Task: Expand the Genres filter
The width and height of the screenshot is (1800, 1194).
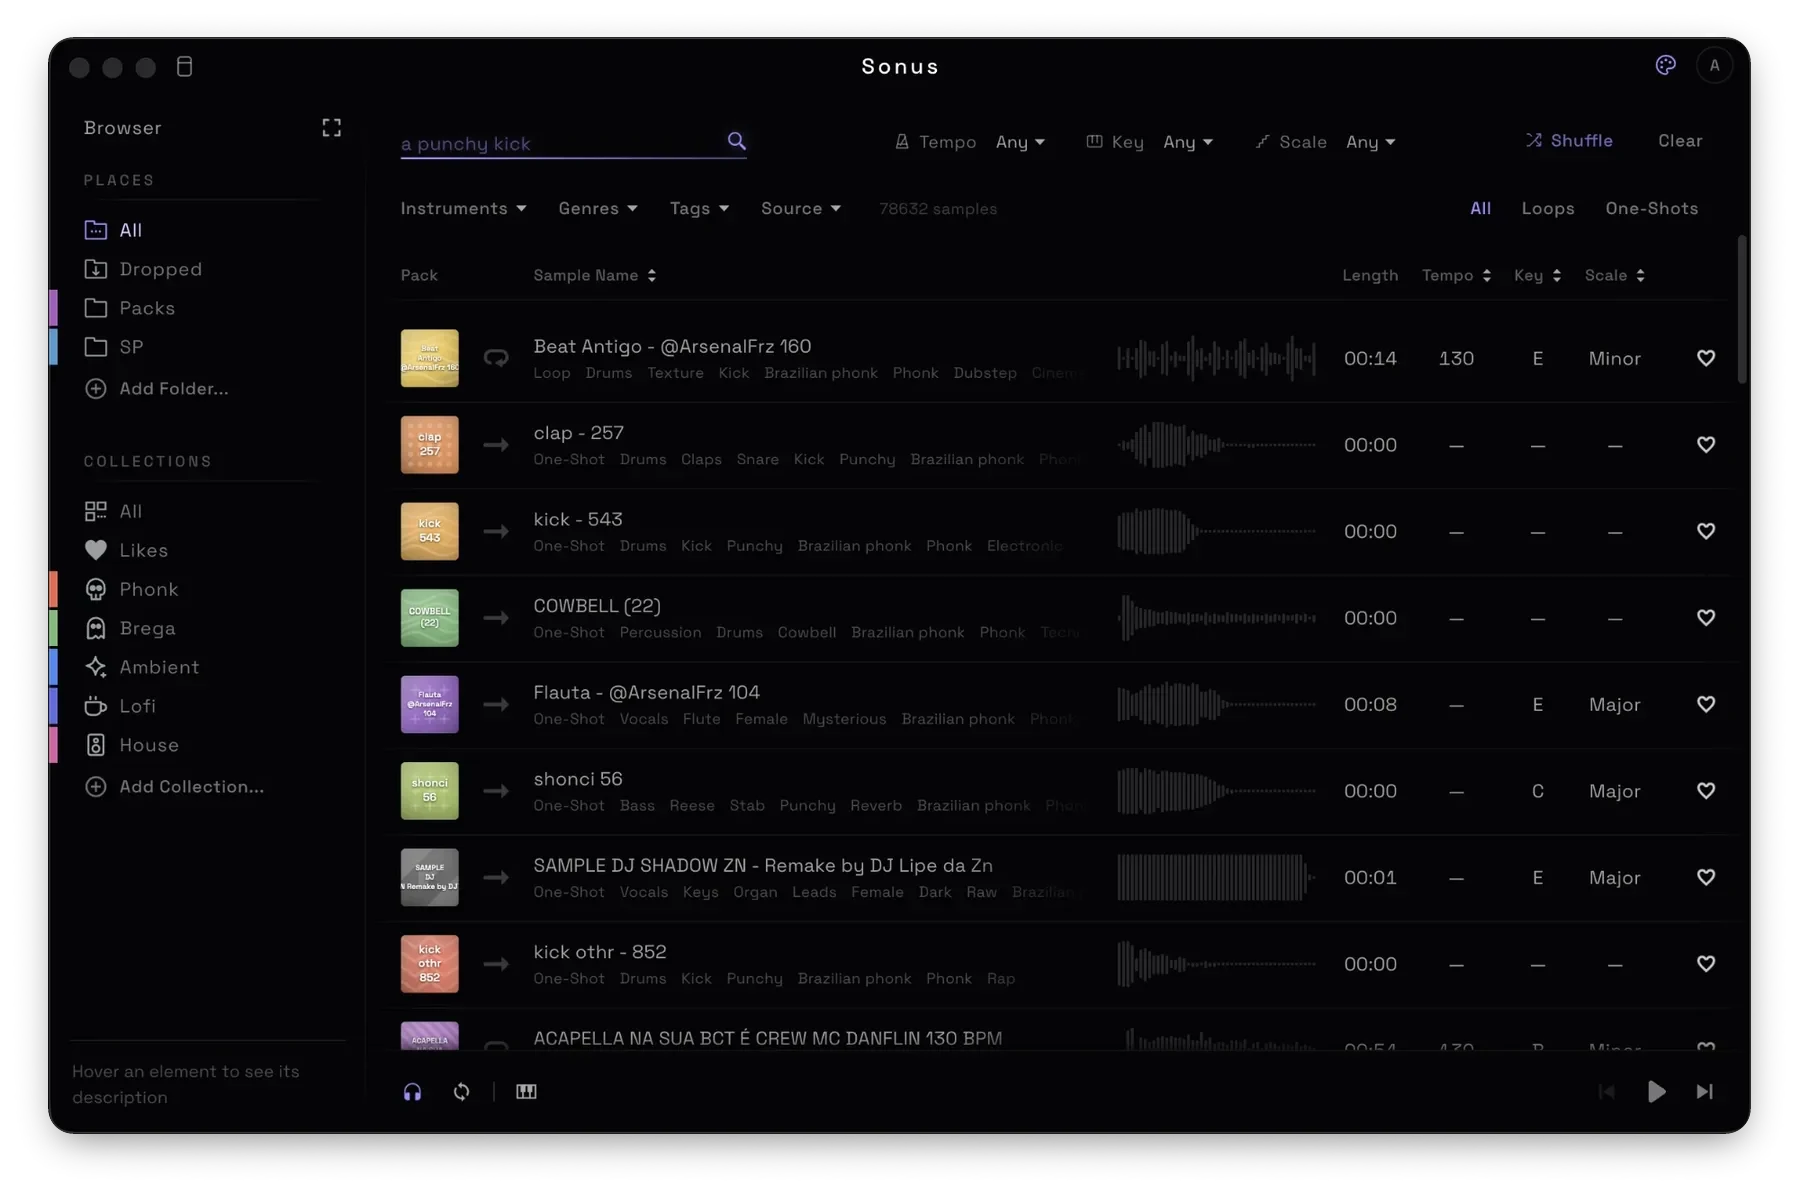Action: (x=598, y=208)
